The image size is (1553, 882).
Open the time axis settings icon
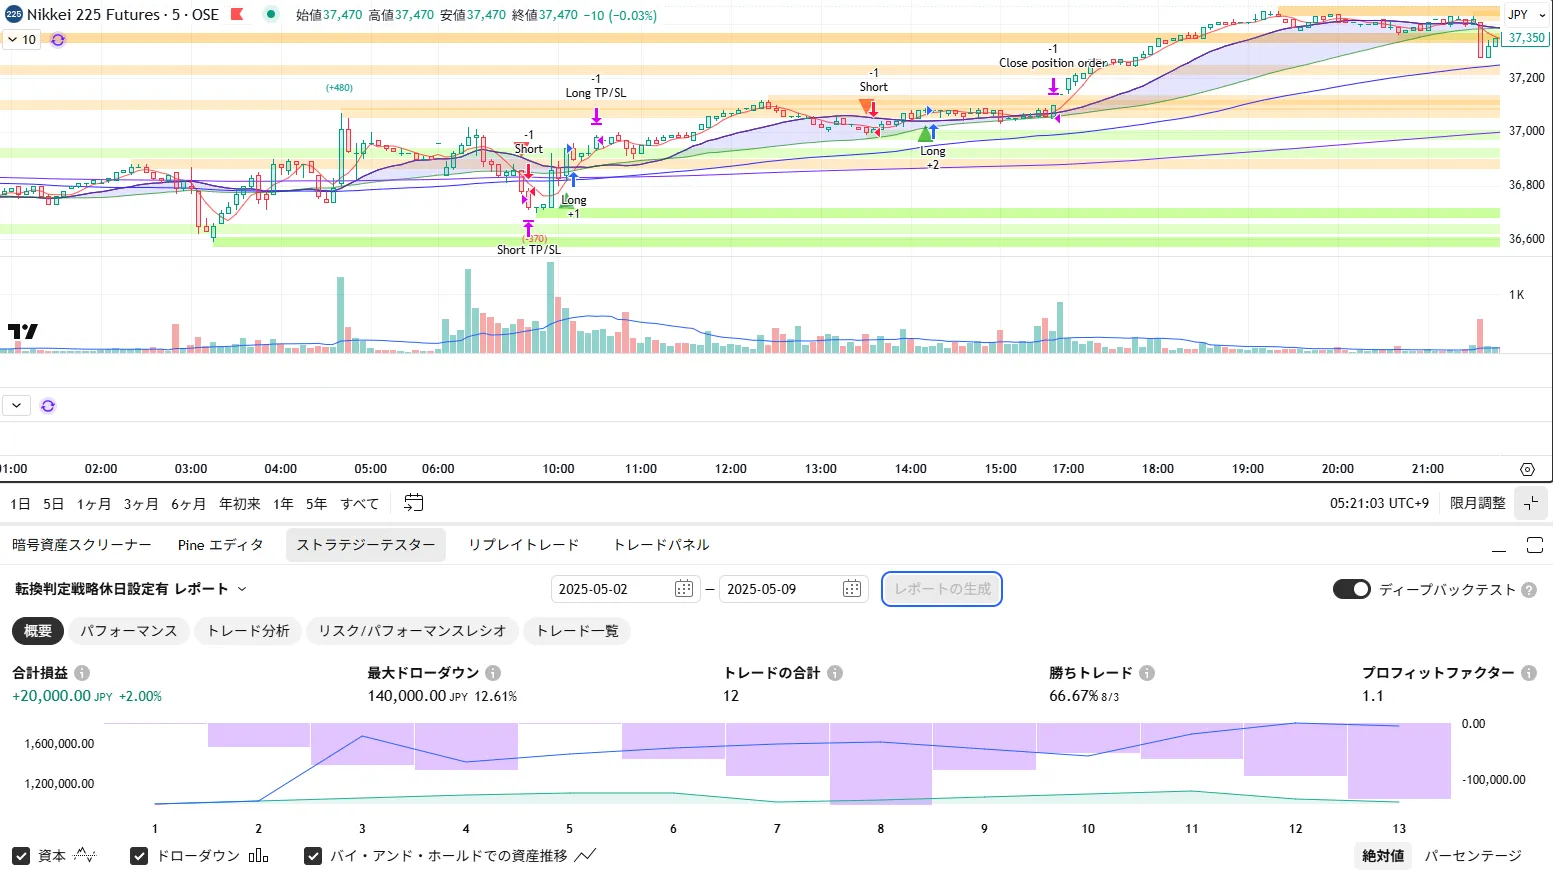(x=1527, y=469)
